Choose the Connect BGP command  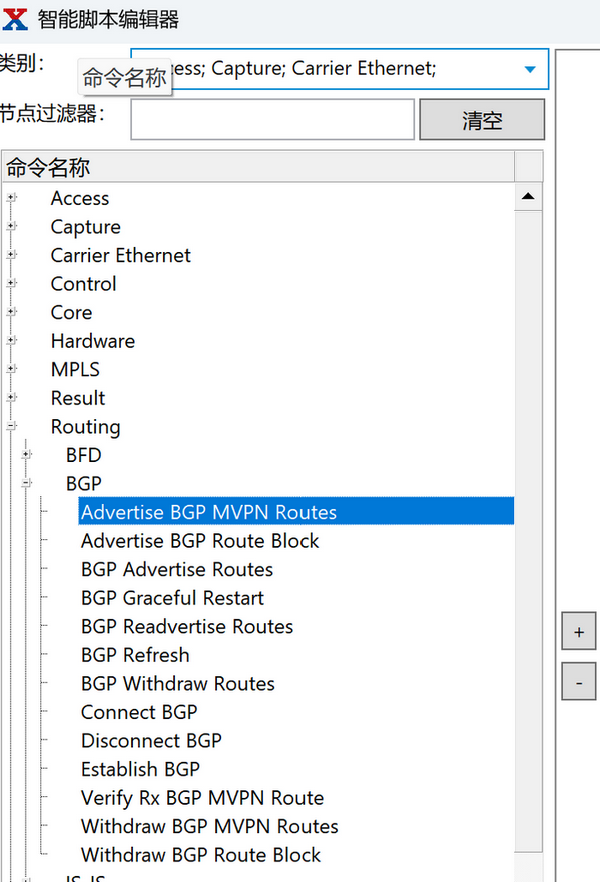tap(139, 712)
